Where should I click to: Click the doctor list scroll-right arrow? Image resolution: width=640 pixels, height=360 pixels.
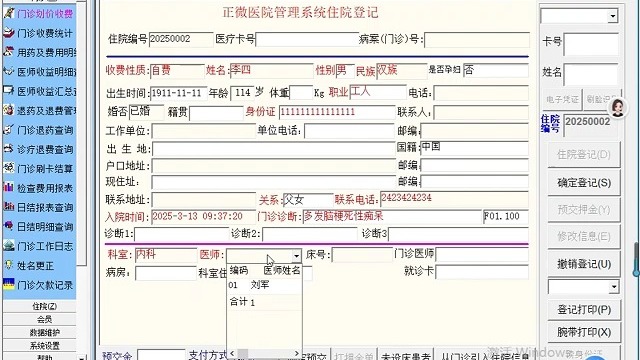(x=297, y=353)
